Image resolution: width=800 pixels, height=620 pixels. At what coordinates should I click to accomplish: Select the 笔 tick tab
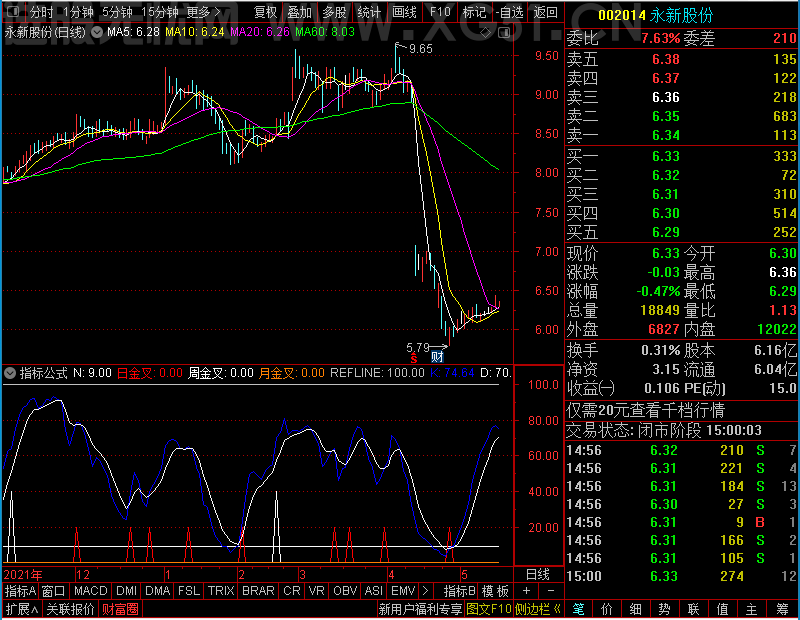[x=579, y=609]
